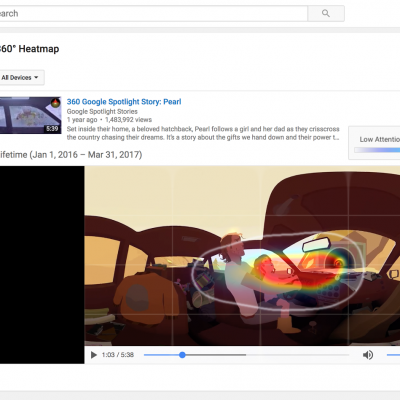Click the 1,483,992 views text

coord(128,120)
